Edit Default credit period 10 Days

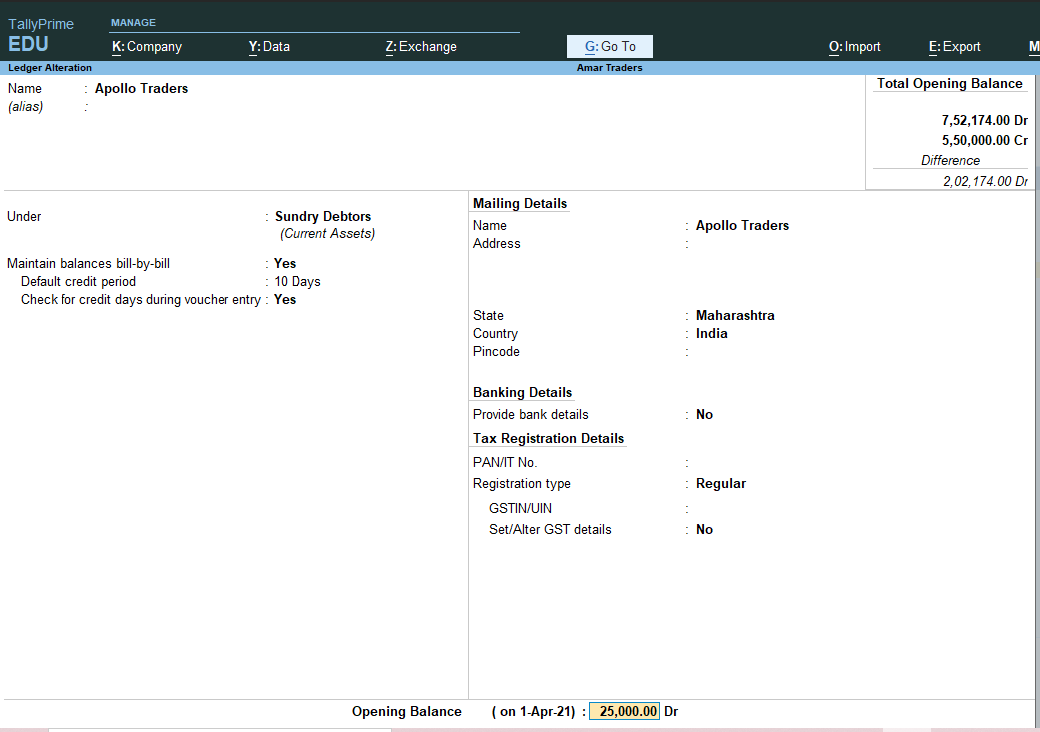297,281
